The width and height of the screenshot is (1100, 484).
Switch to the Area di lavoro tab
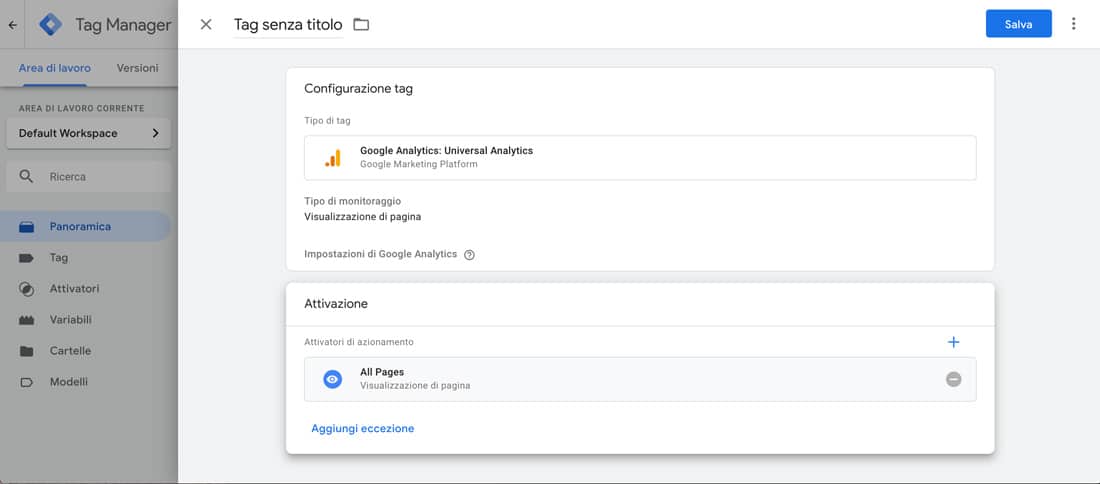point(55,68)
